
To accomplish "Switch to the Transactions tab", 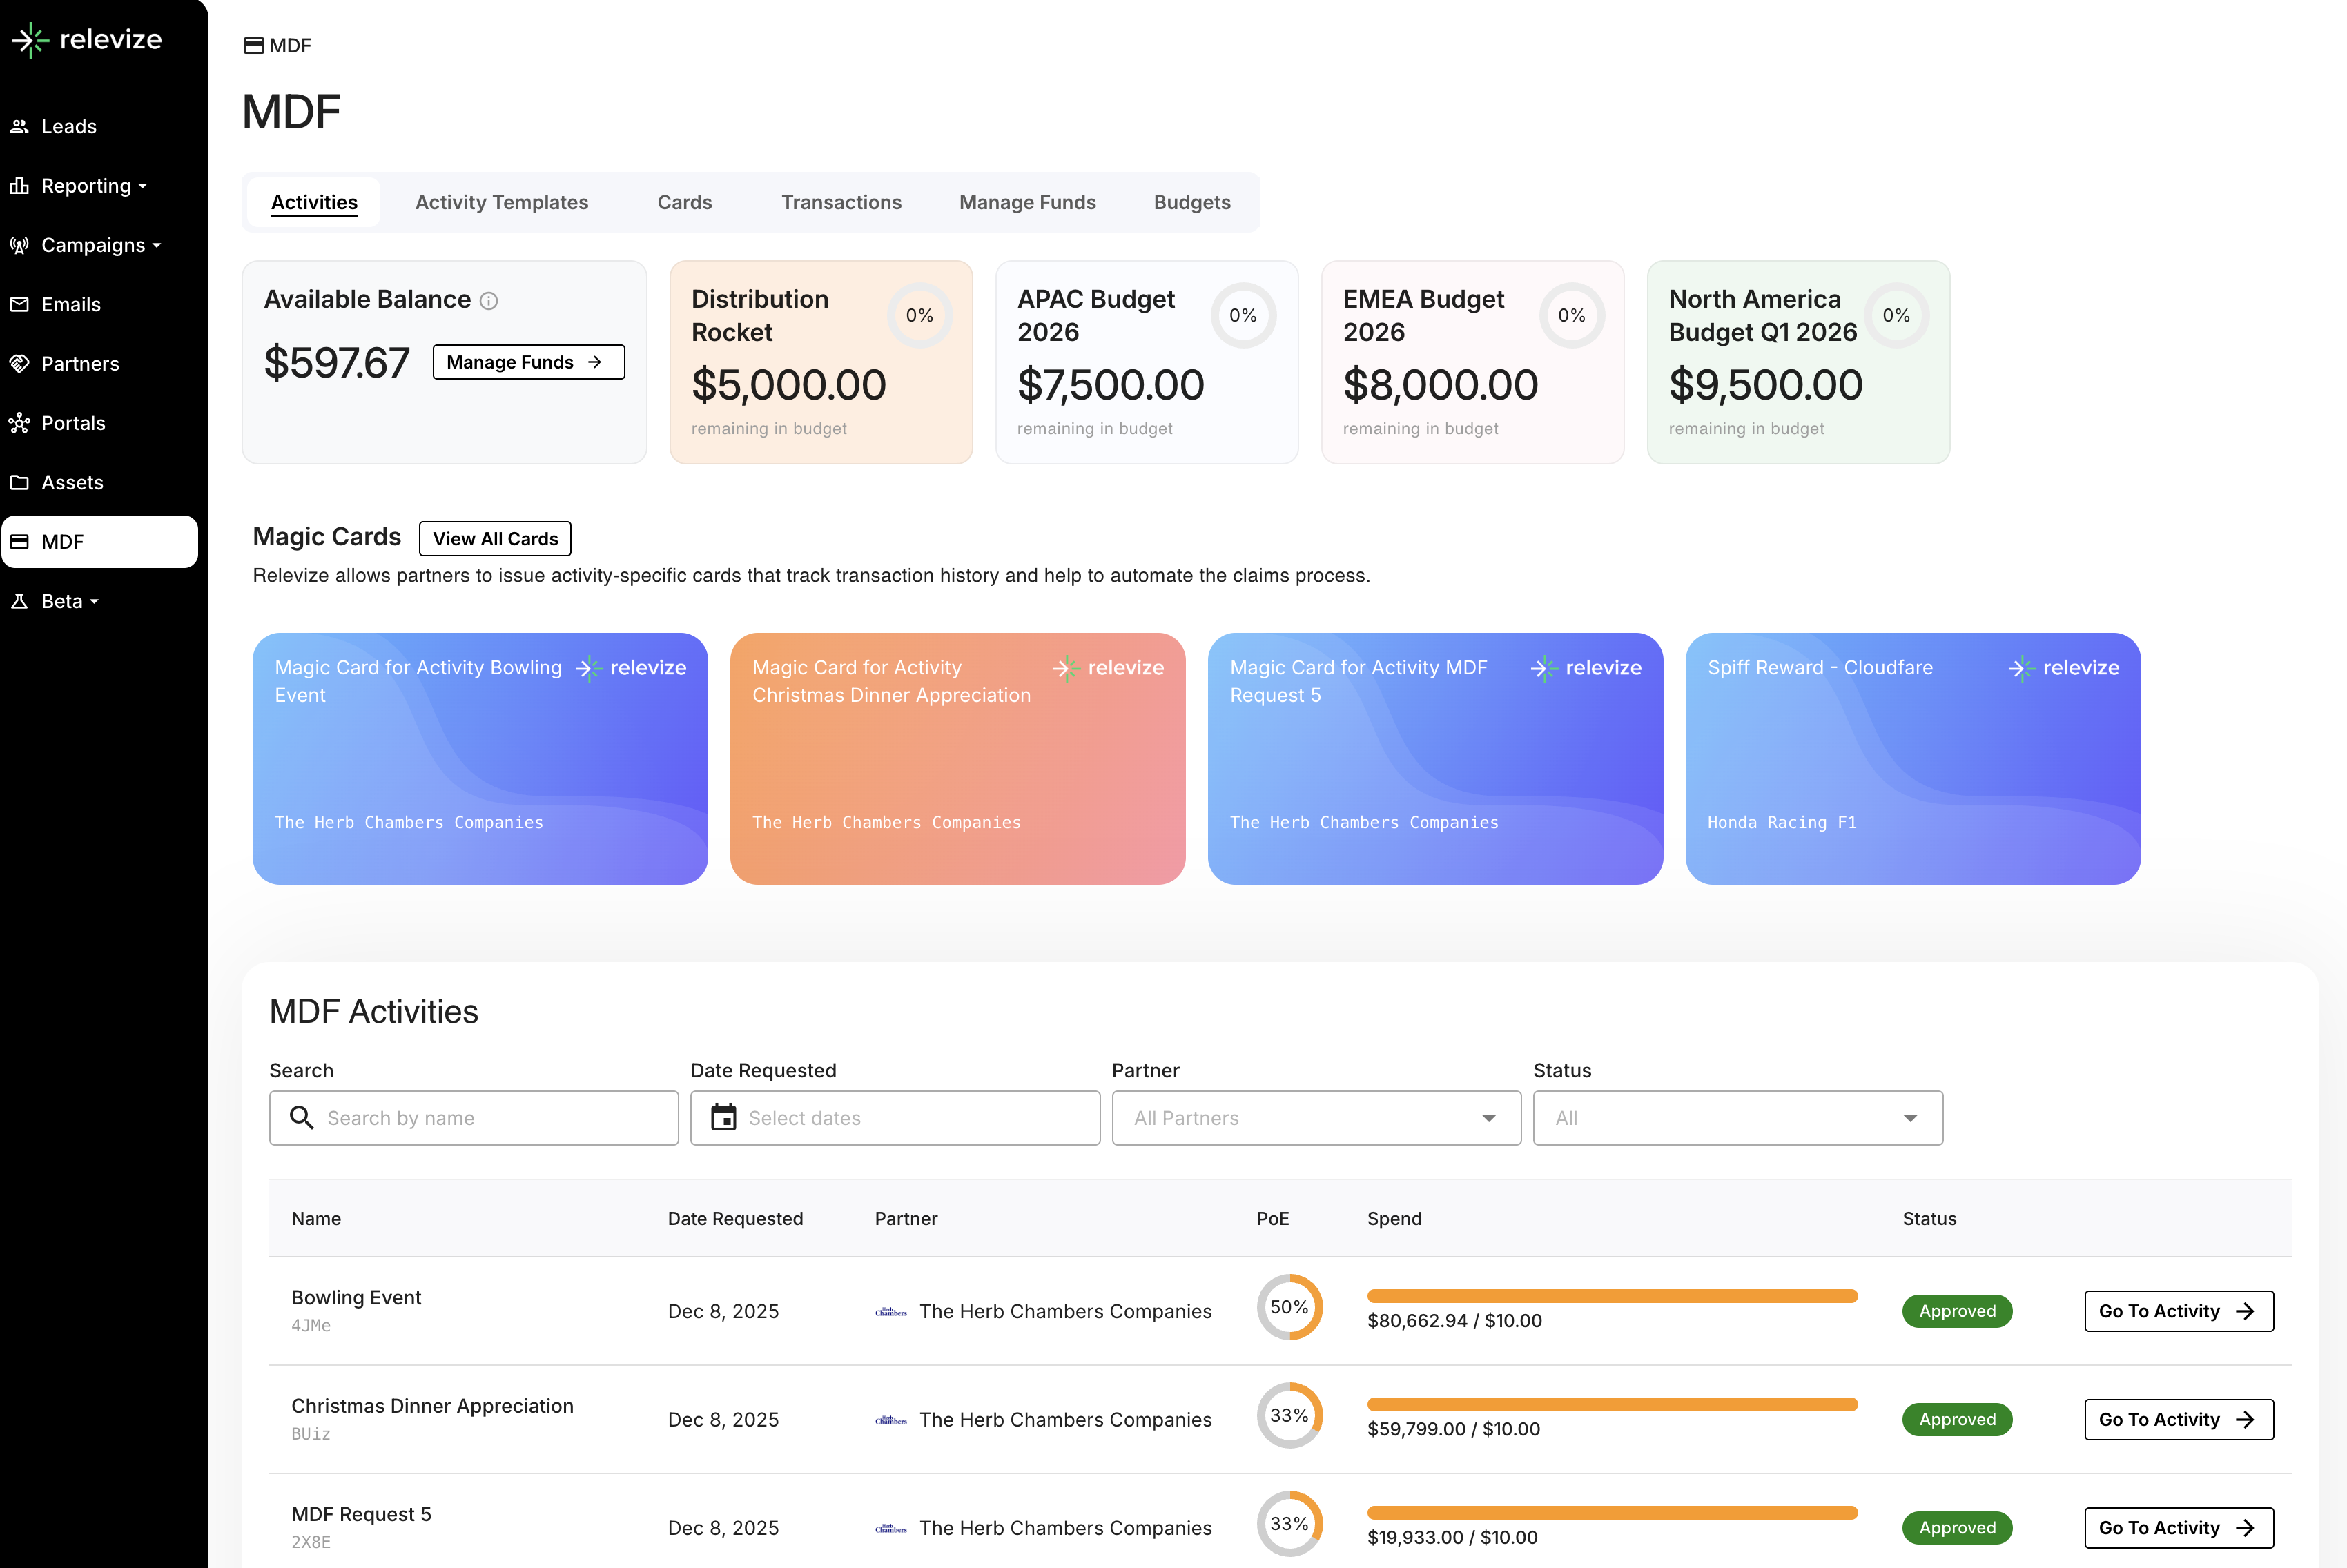I will 841,202.
